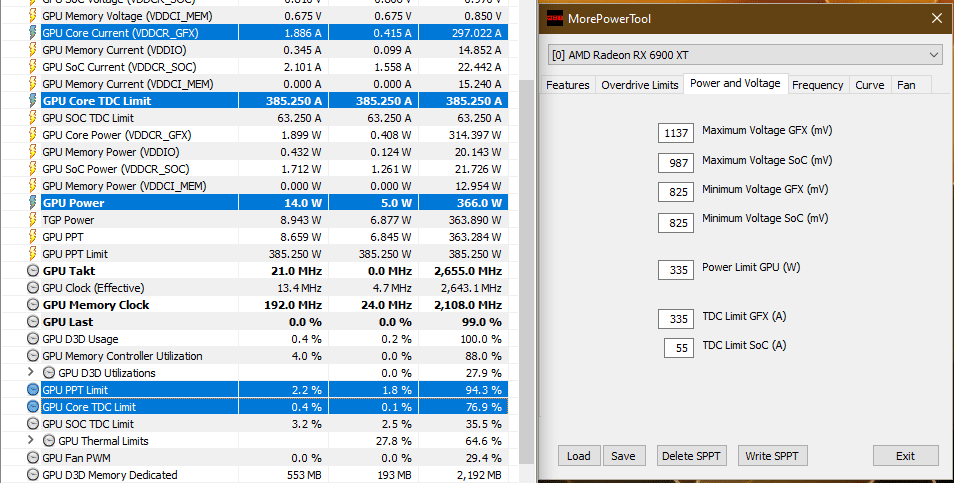
Task: Open the Curve tab
Action: (x=870, y=85)
